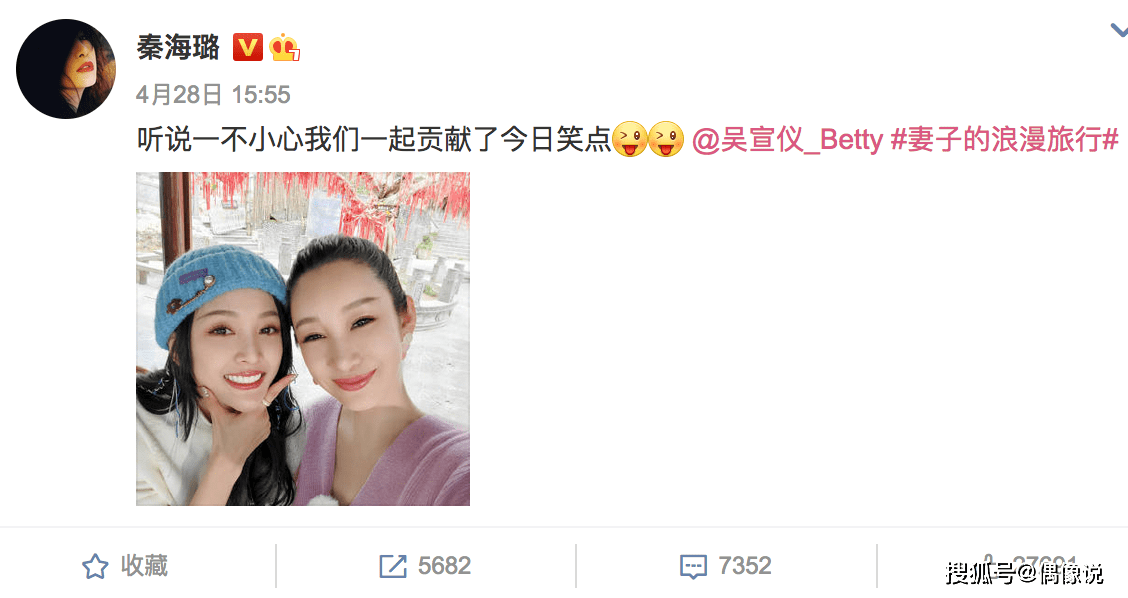Open the poster's round avatar picture
This screenshot has width=1128, height=598.
click(x=65, y=69)
